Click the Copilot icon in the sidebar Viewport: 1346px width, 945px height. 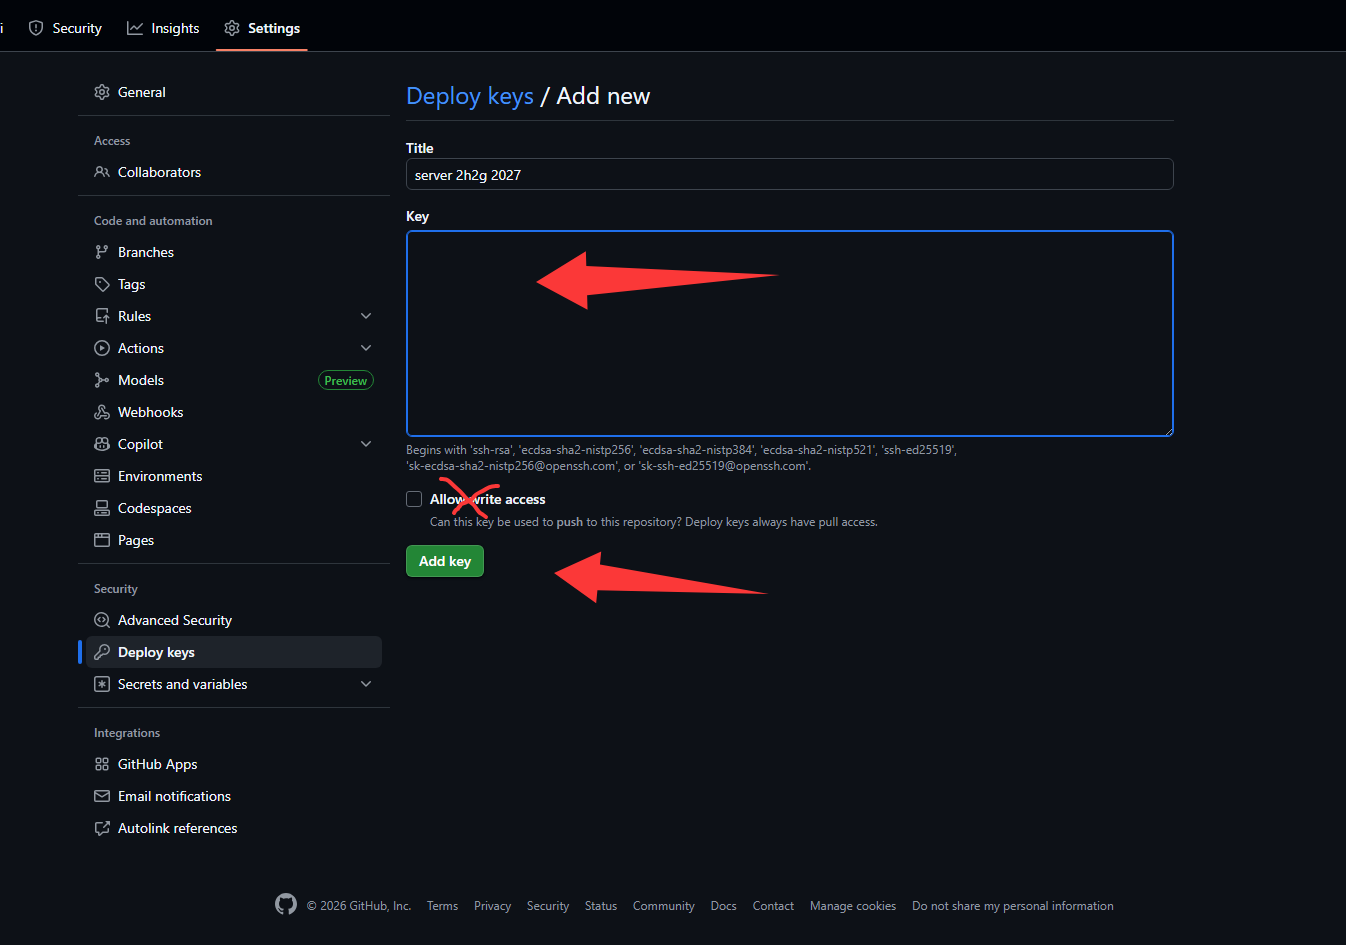(102, 444)
